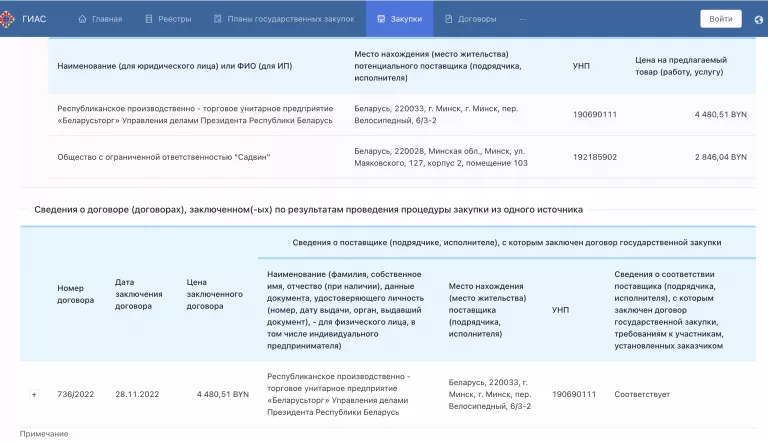
Task: Click the ГИАС brand name text
Action: (x=34, y=19)
